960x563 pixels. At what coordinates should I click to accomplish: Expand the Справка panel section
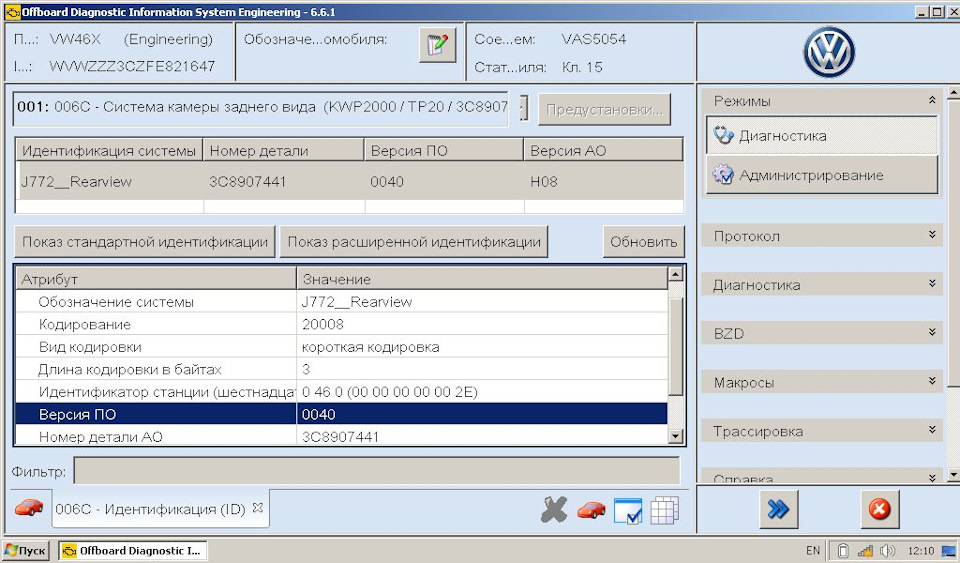(932, 478)
